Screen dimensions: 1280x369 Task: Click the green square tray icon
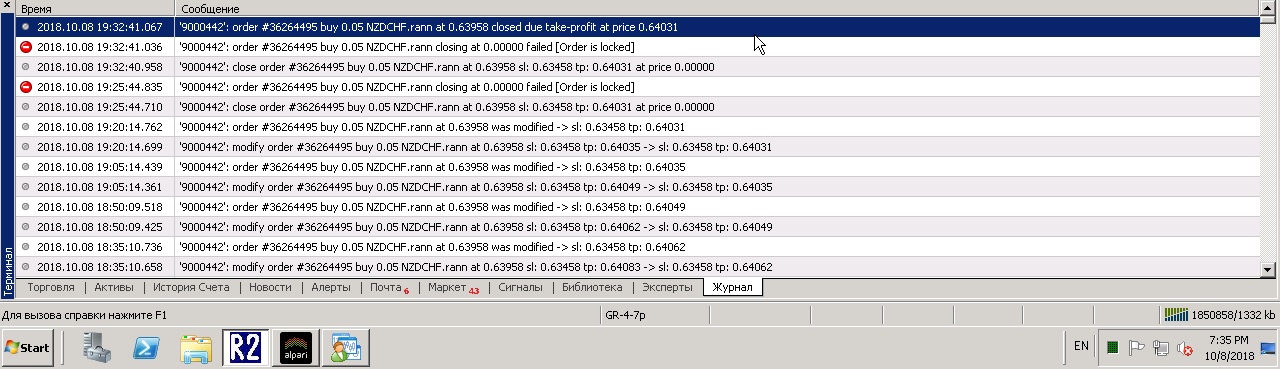[1112, 347]
